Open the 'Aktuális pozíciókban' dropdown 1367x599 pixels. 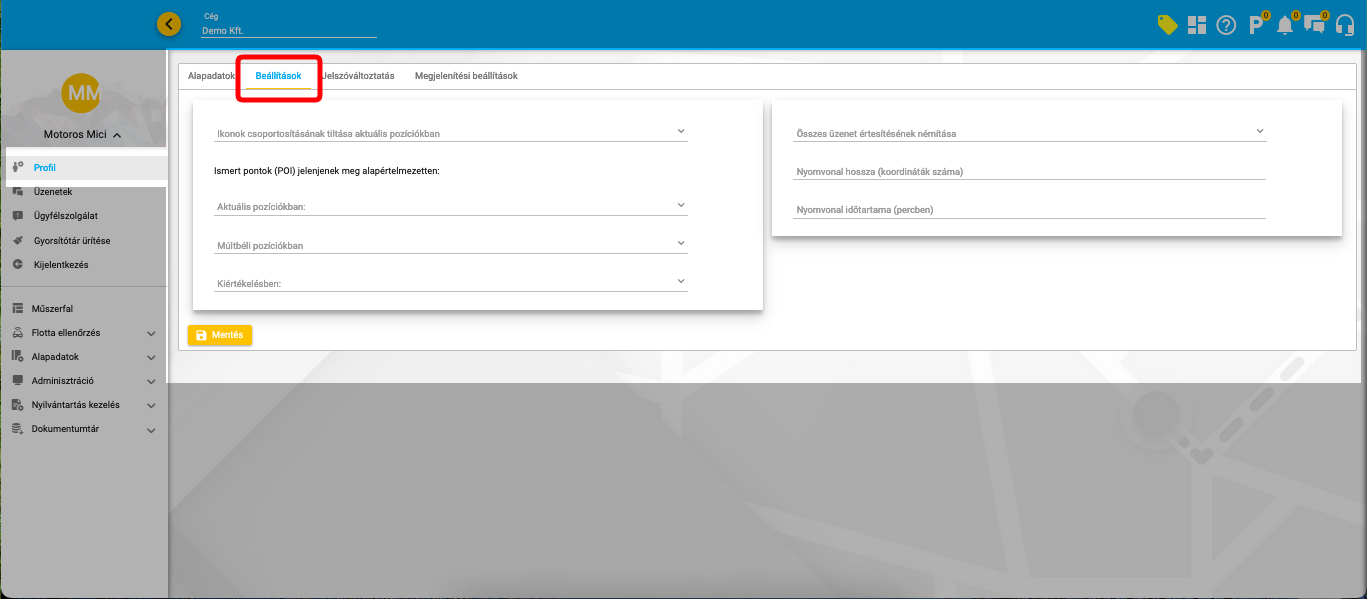point(450,206)
